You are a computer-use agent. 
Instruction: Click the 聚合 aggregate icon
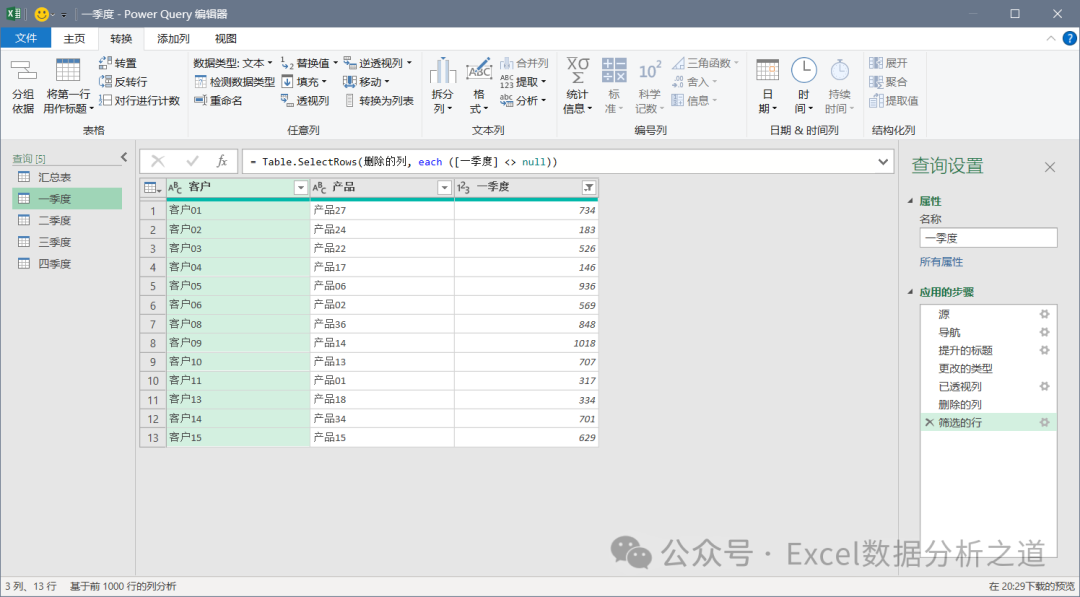point(875,82)
